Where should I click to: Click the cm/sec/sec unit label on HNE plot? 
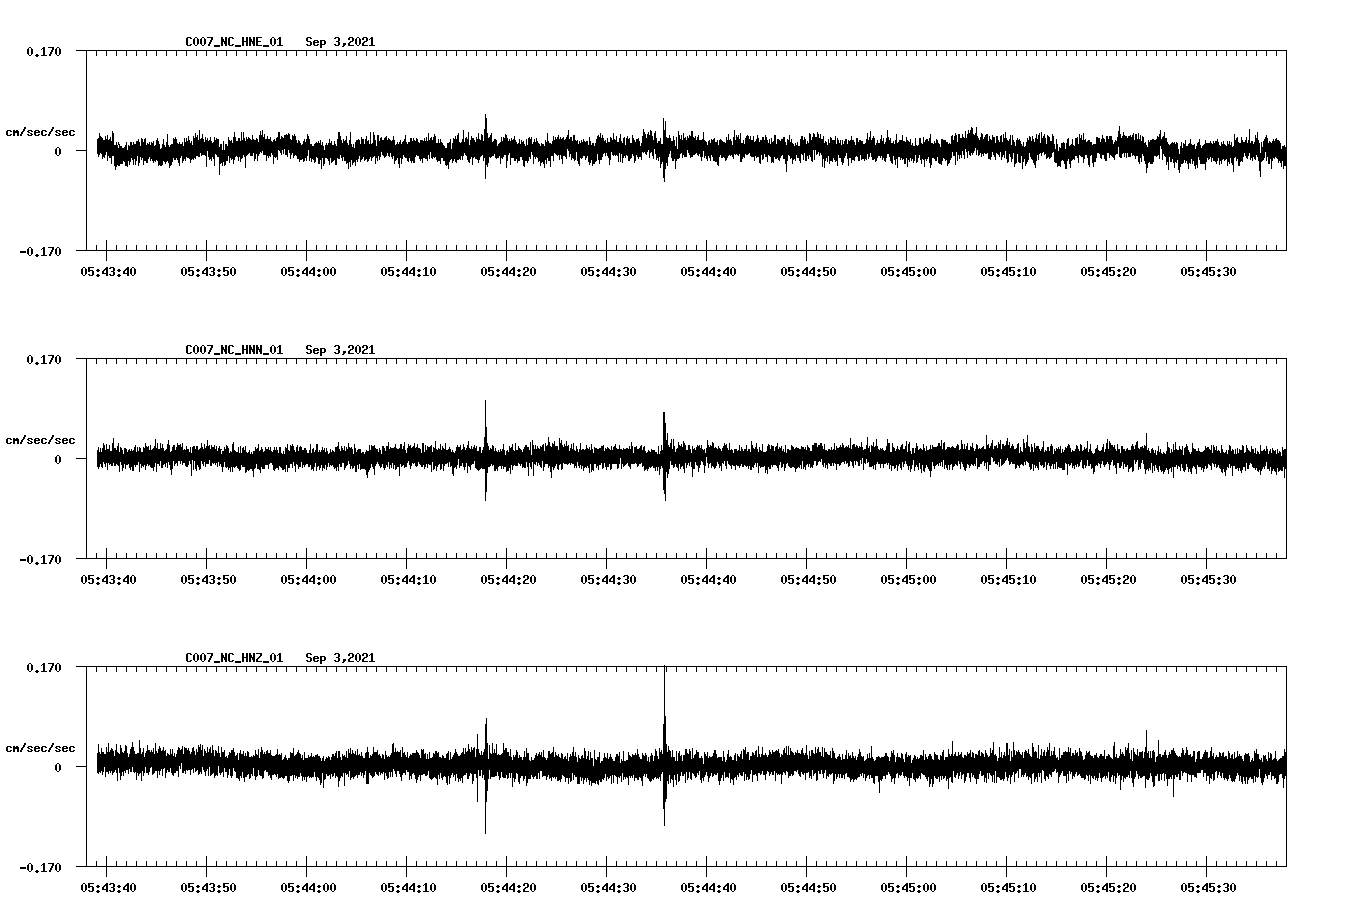40,132
